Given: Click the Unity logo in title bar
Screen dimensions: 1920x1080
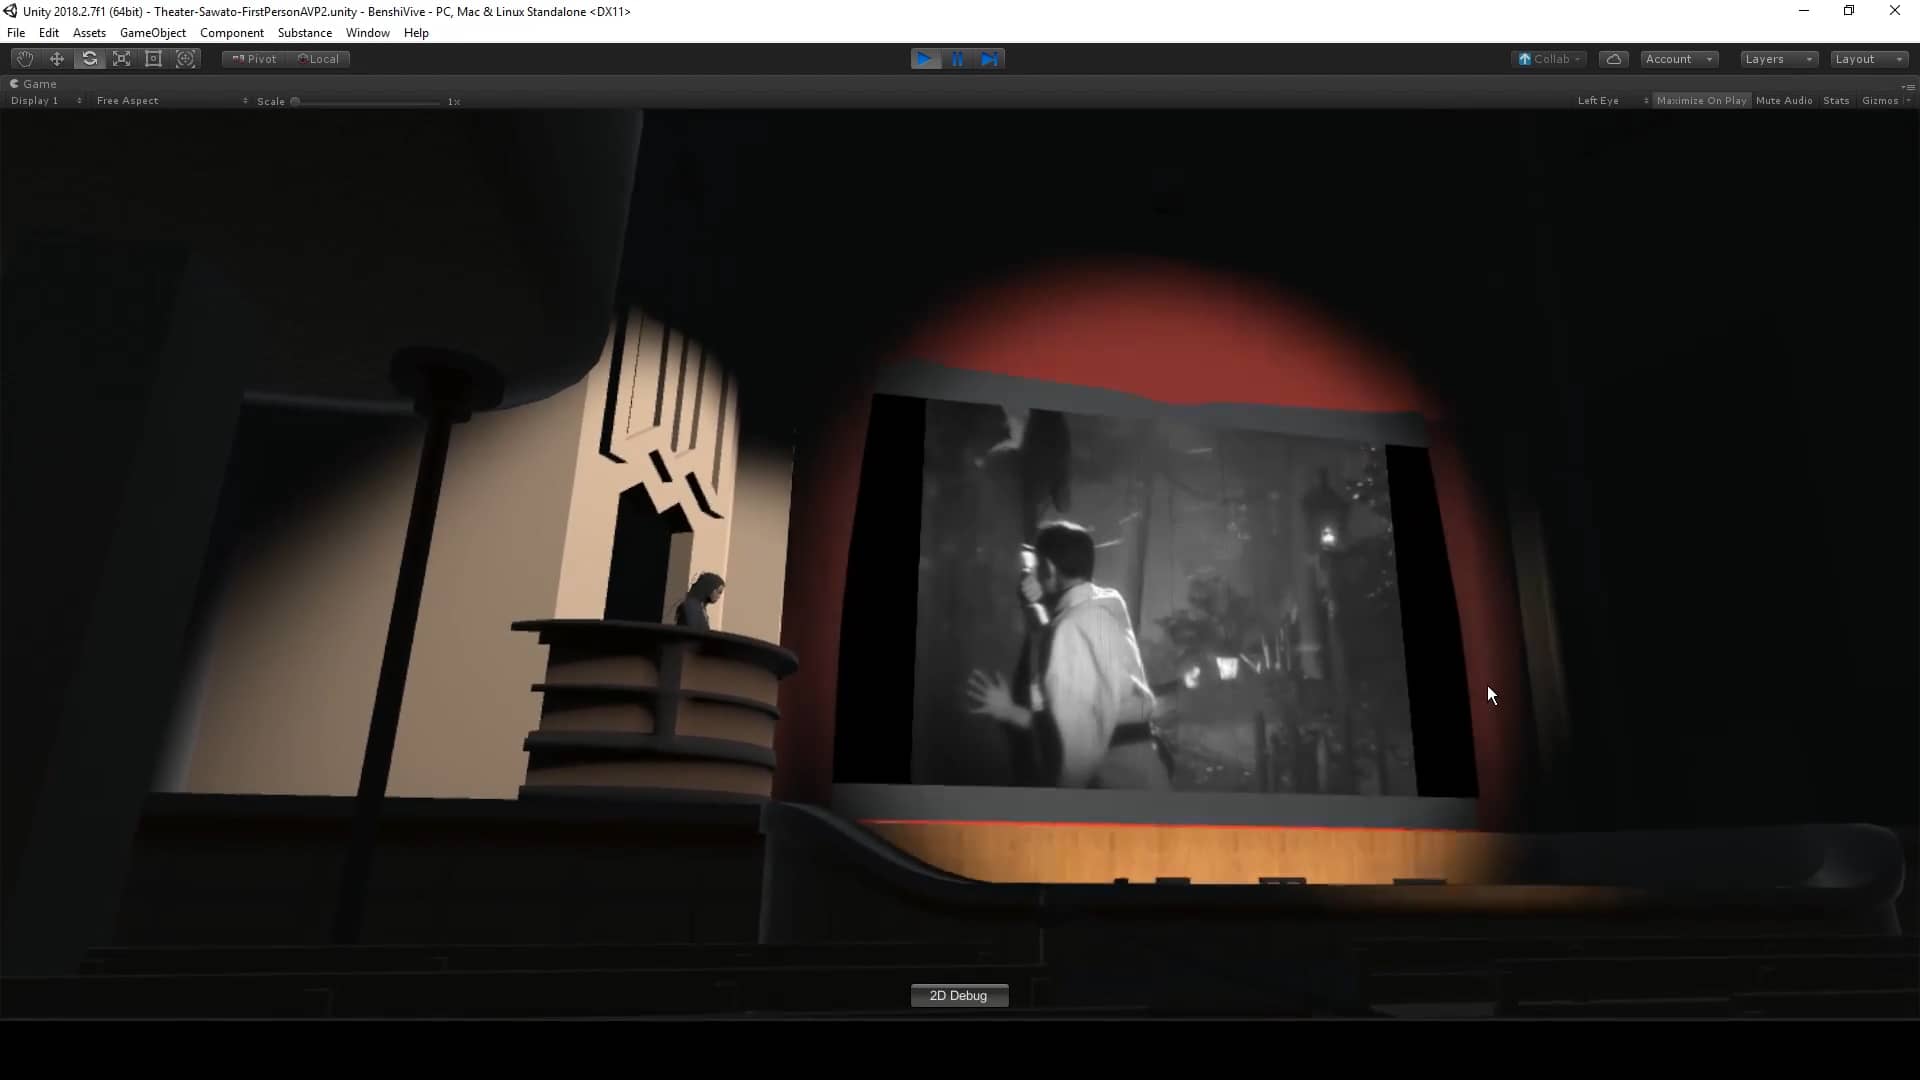Looking at the screenshot, I should pyautogui.click(x=10, y=11).
